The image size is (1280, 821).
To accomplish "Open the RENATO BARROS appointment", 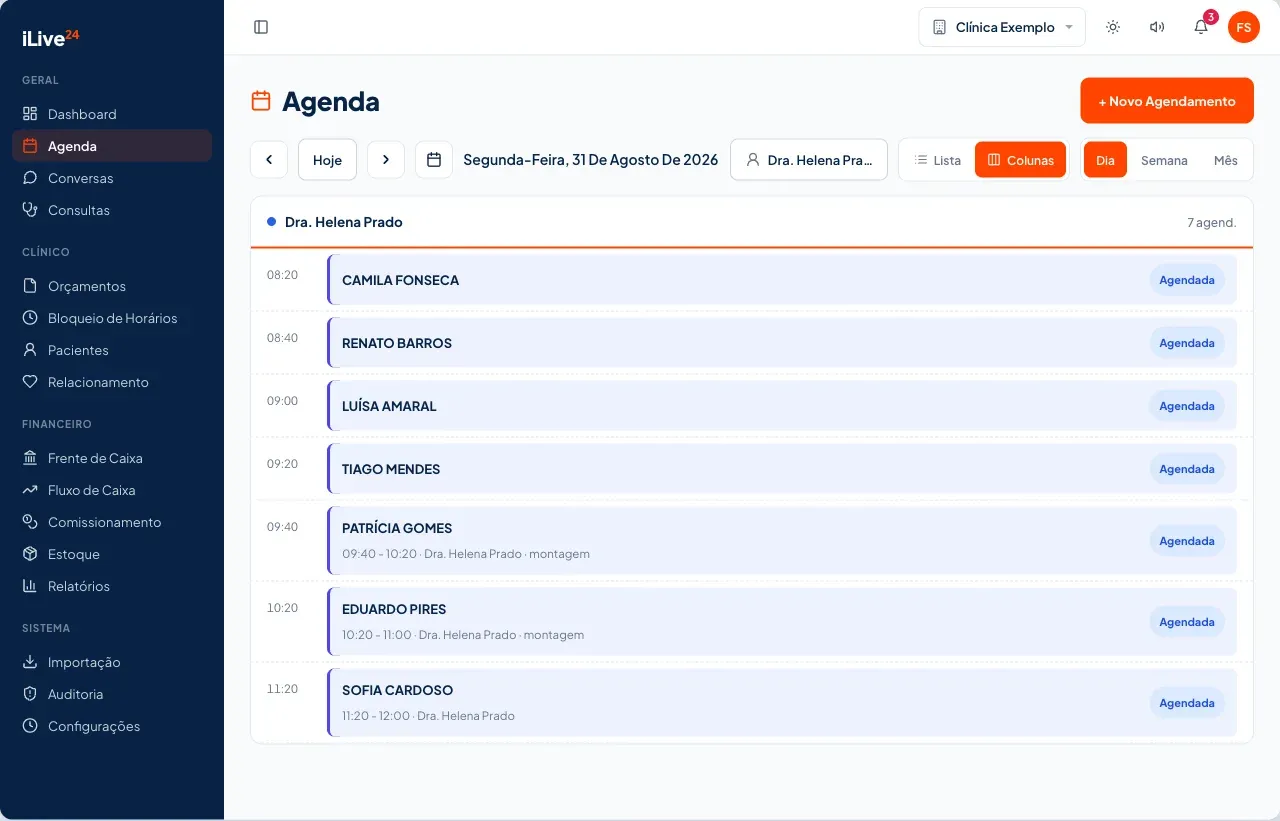I will coord(782,343).
